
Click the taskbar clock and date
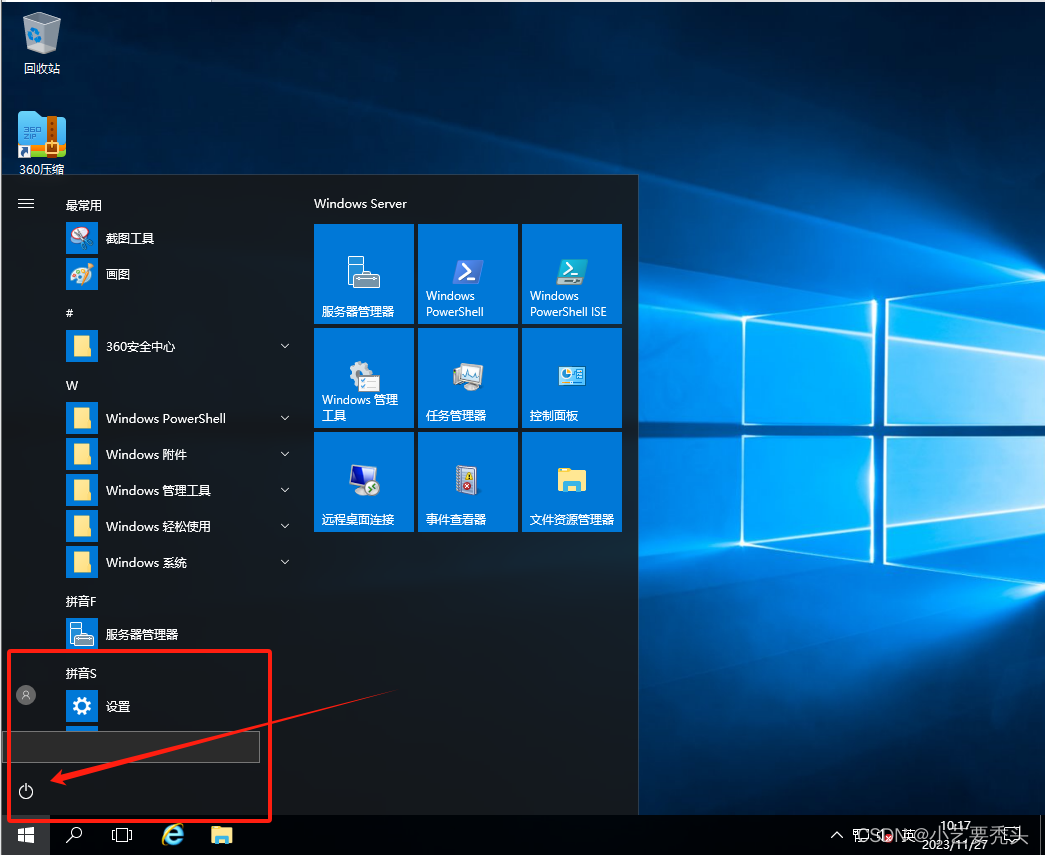click(955, 835)
